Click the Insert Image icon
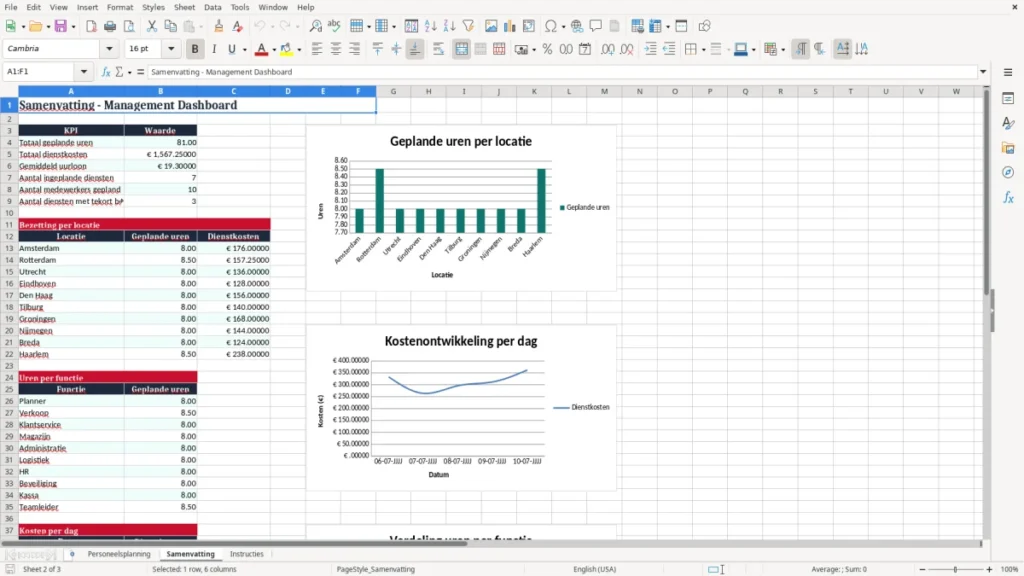 point(491,26)
